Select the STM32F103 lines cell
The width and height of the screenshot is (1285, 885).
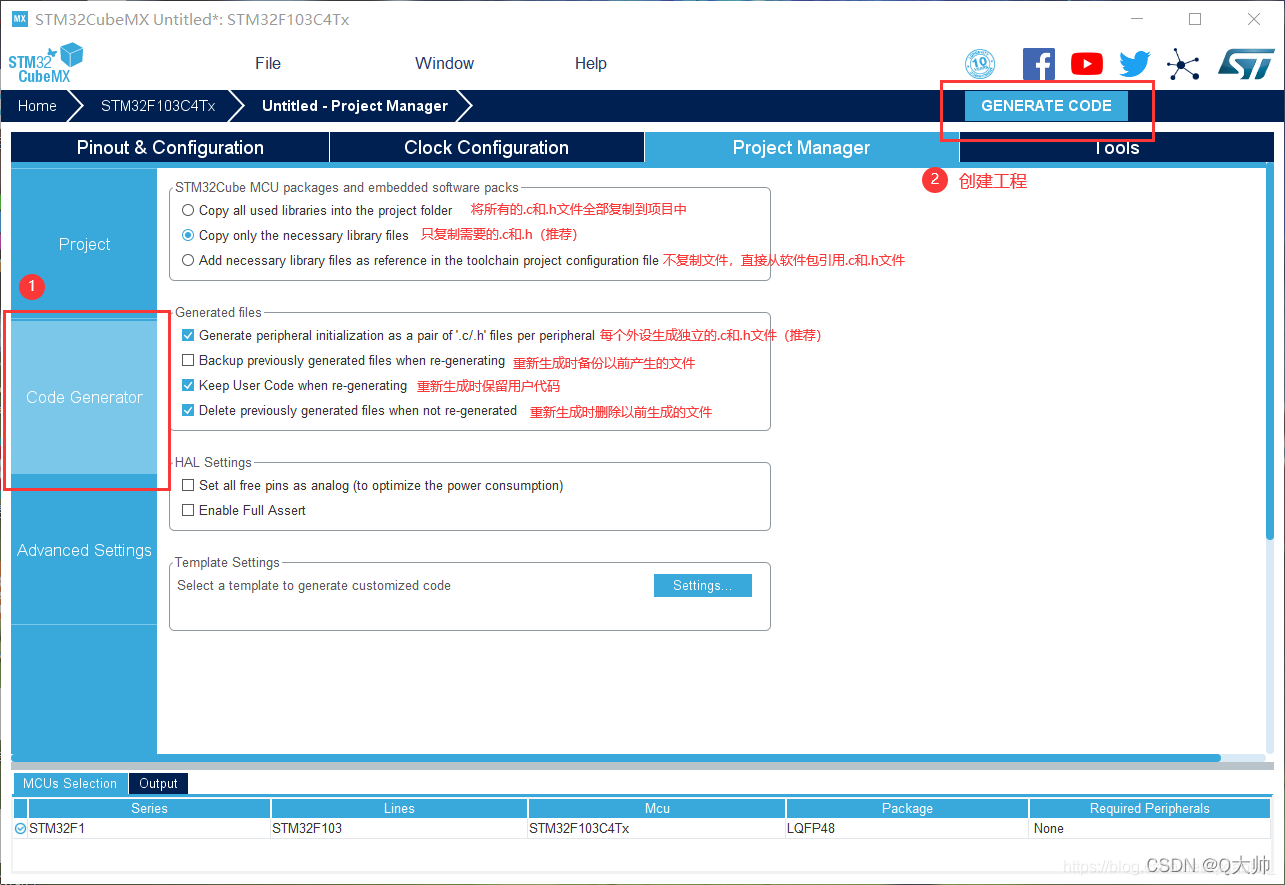tap(399, 828)
